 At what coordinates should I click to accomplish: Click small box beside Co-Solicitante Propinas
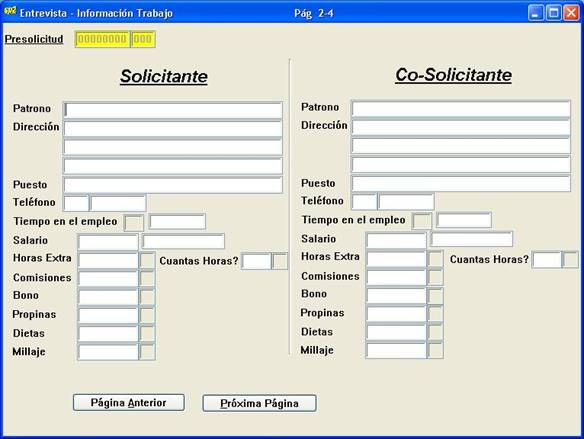[x=435, y=314]
